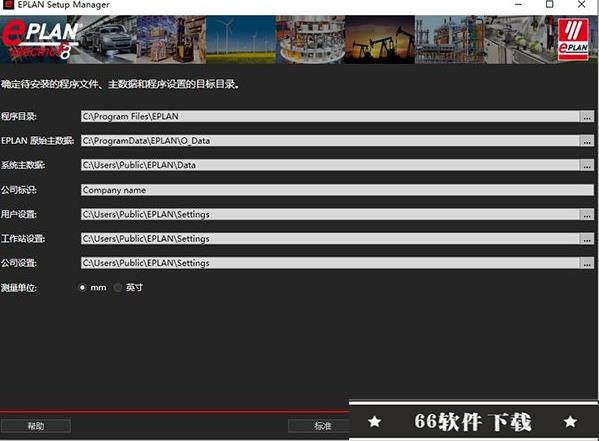Edit the C:\ProgramData\EPLAN\O_Data path field

coord(330,141)
